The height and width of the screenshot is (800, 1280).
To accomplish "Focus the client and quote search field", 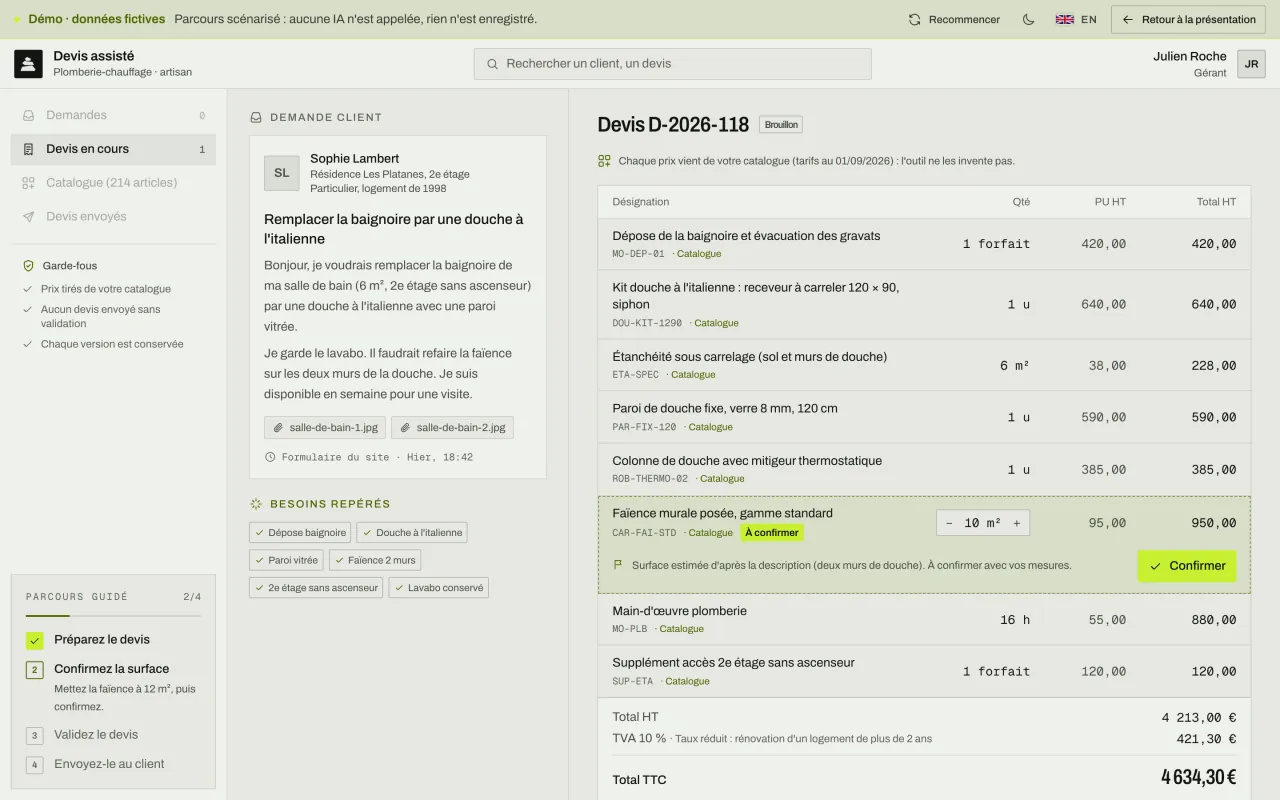I will pyautogui.click(x=672, y=63).
